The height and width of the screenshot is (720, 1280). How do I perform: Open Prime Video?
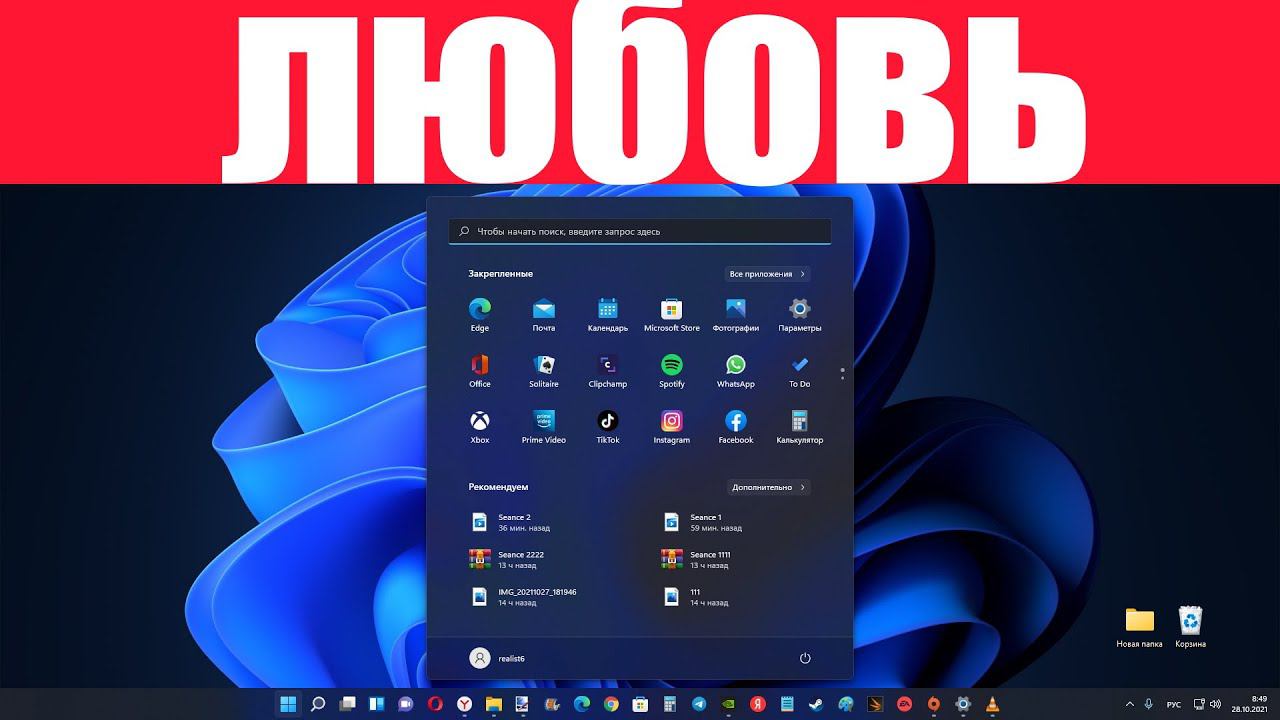click(544, 426)
